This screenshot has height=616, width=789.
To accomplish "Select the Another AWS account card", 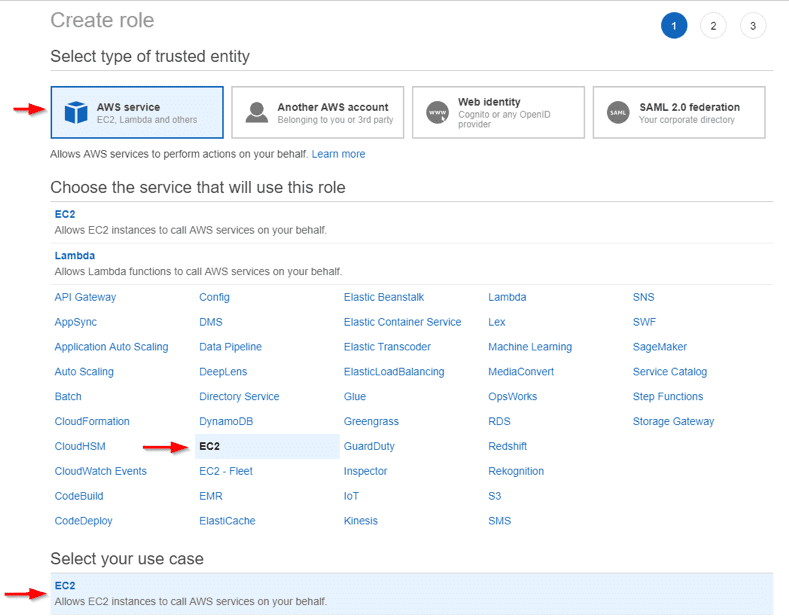I will click(x=318, y=112).
